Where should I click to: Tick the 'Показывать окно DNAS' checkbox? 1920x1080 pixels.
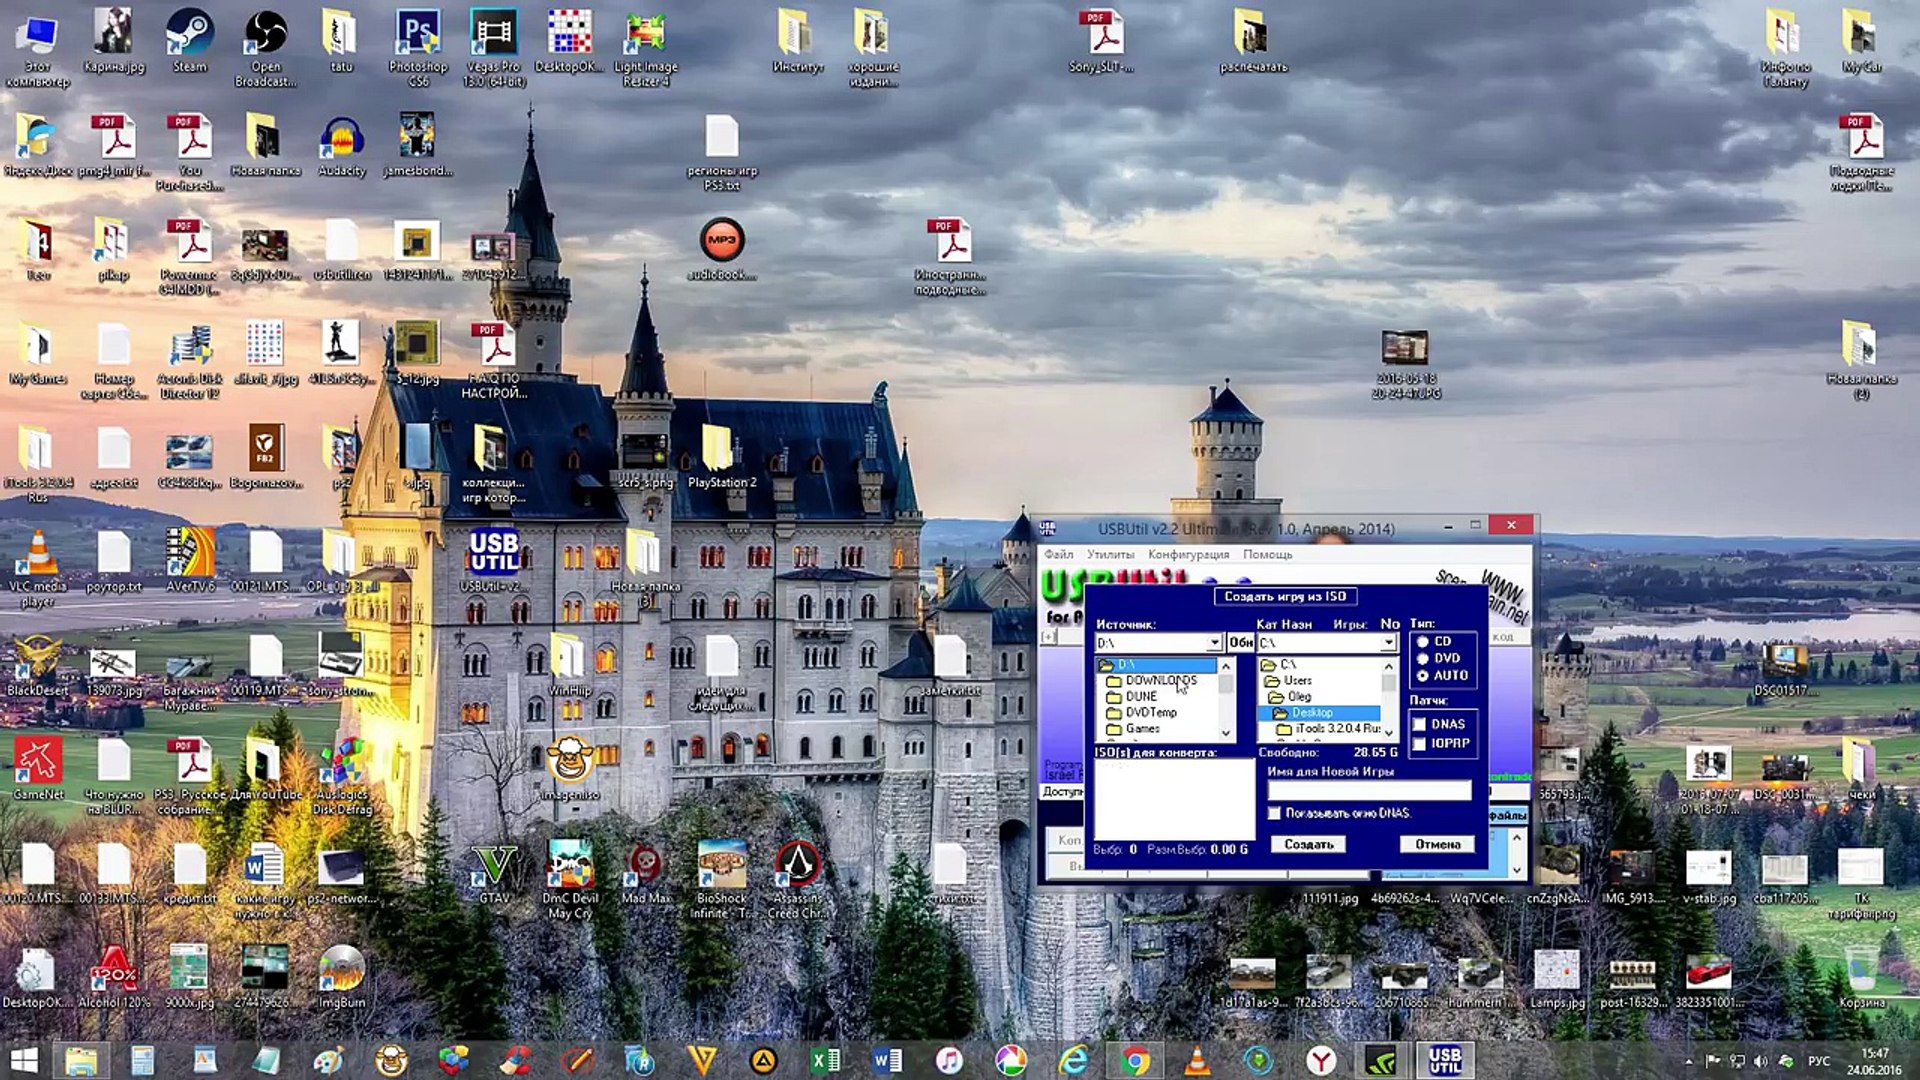pyautogui.click(x=1274, y=813)
